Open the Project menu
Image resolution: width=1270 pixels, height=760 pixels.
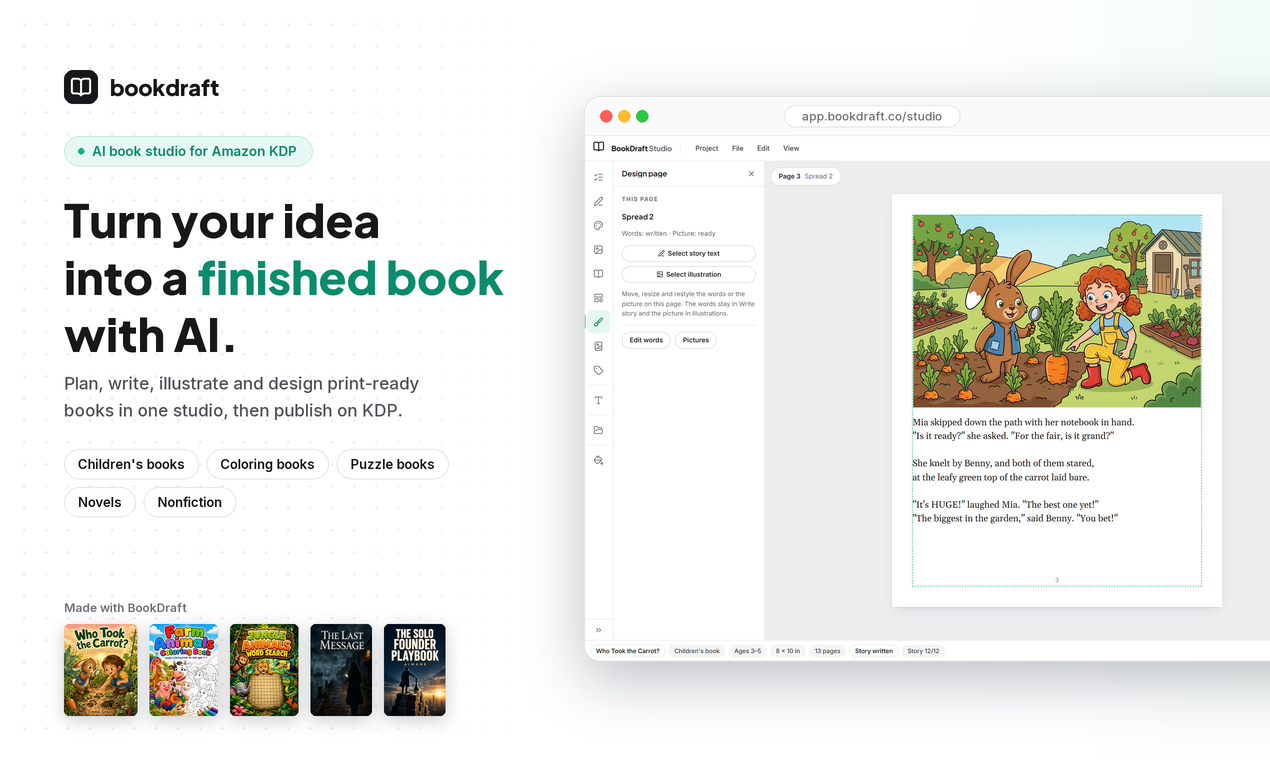tap(707, 148)
